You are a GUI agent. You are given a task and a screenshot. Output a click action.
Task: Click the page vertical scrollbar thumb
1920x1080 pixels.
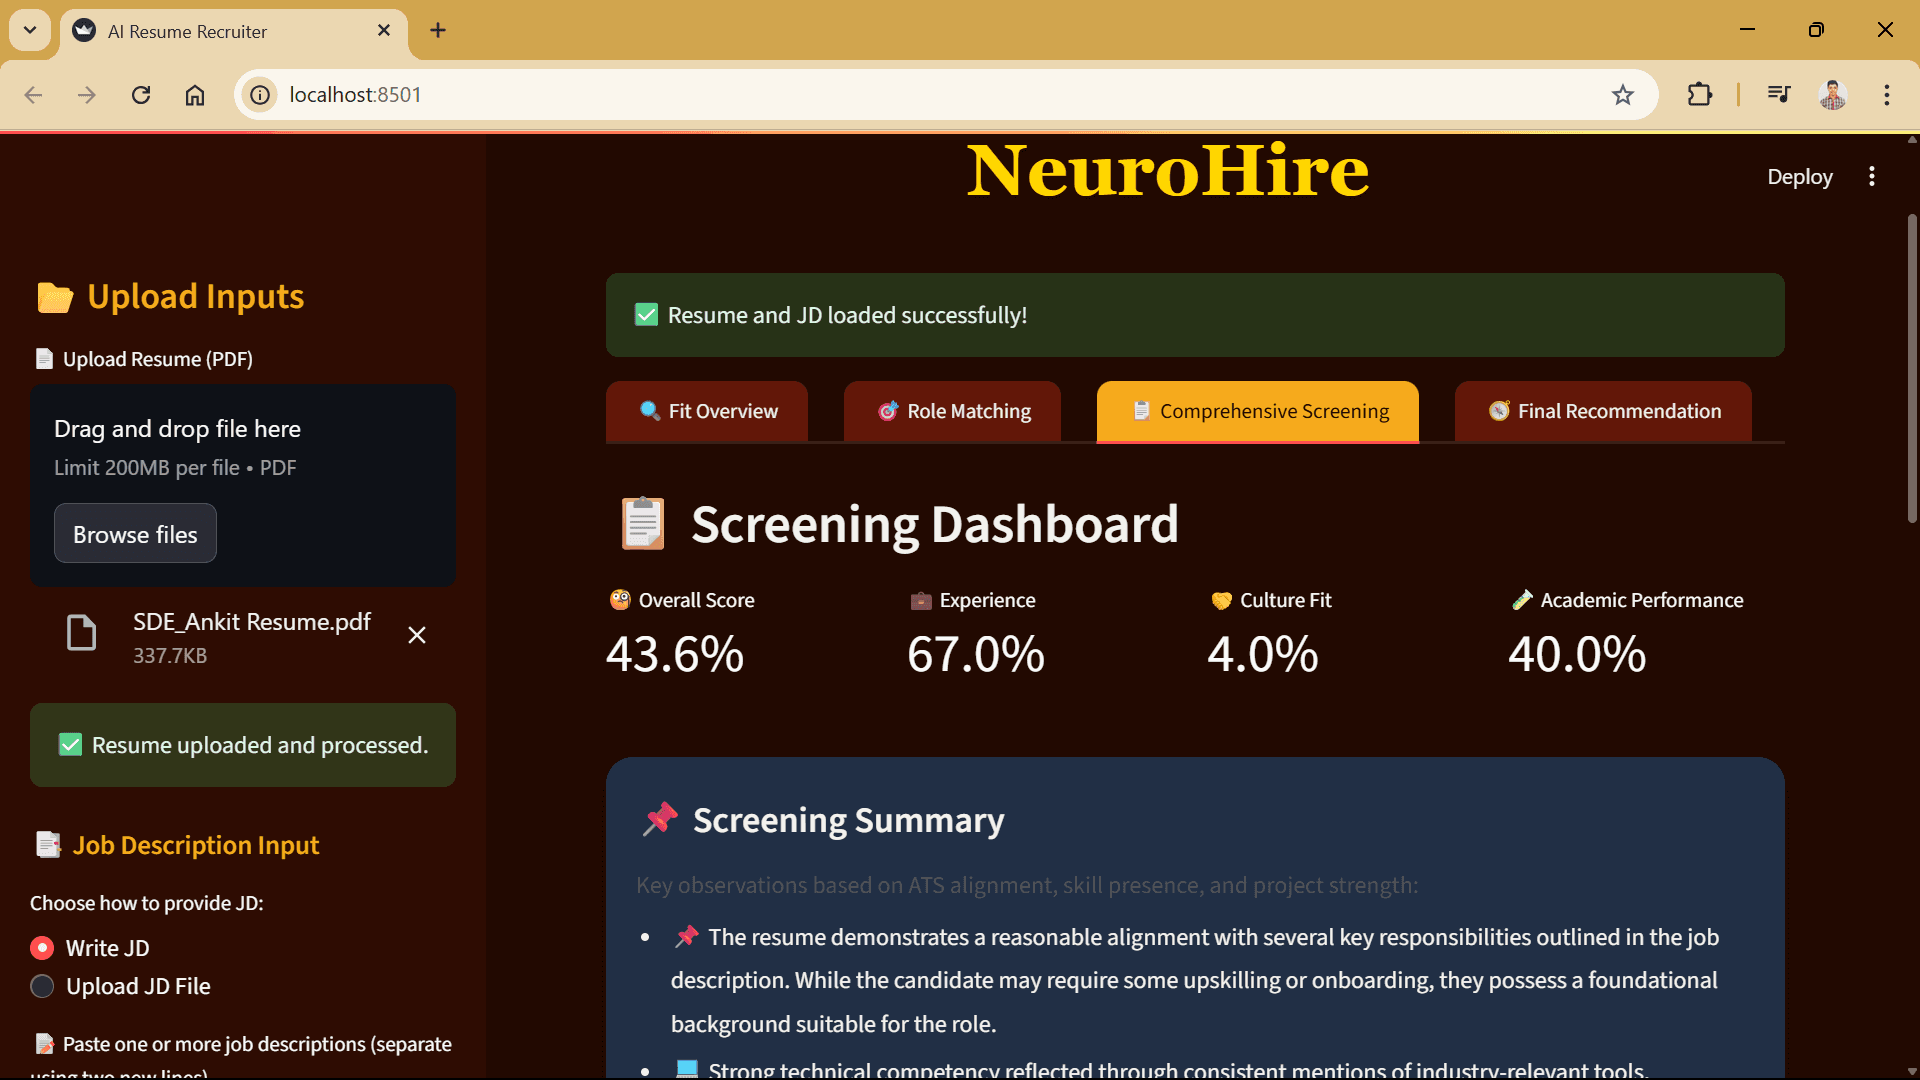[1911, 370]
